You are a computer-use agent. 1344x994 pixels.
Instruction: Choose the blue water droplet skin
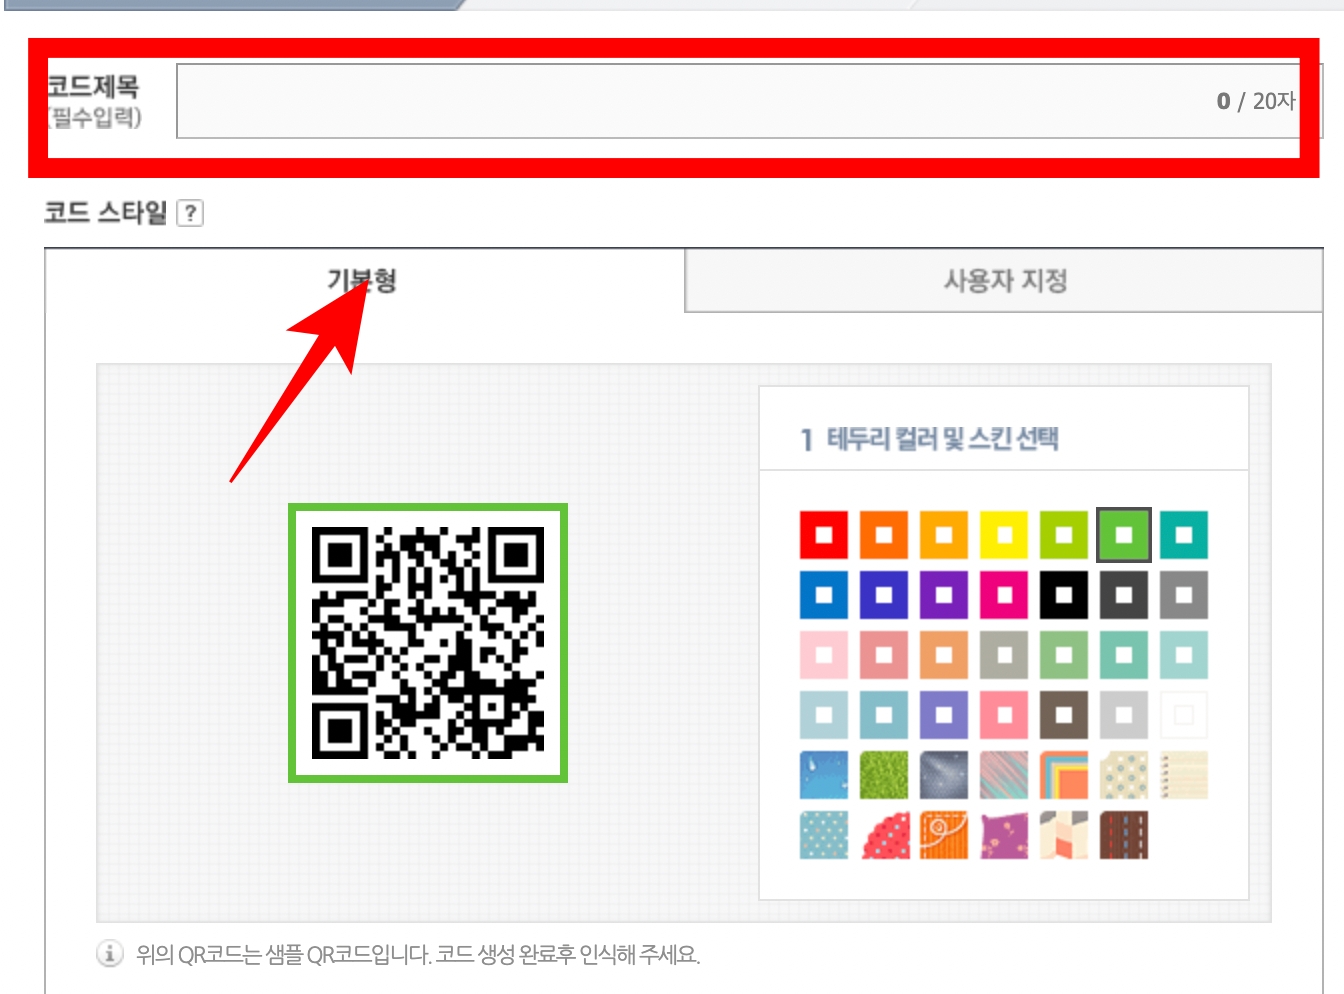pos(824,775)
